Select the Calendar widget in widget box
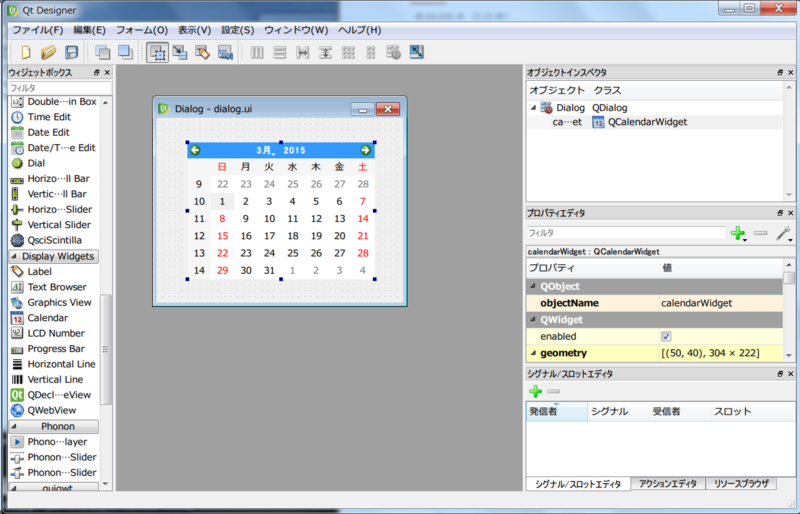This screenshot has width=800, height=514. 47,318
